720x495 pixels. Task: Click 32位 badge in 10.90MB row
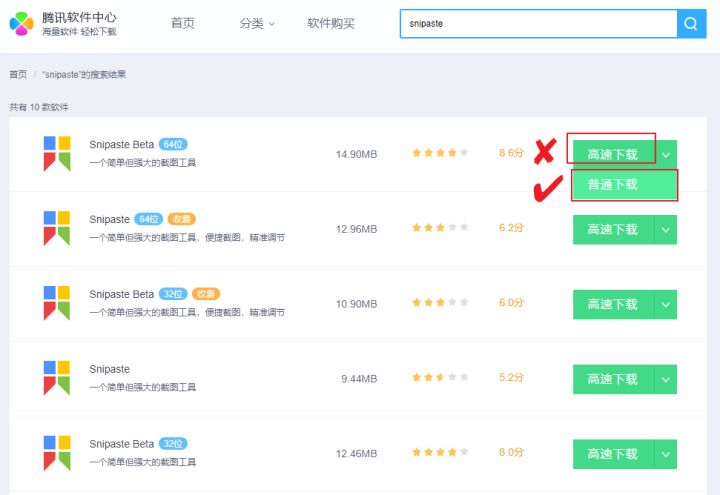173,294
